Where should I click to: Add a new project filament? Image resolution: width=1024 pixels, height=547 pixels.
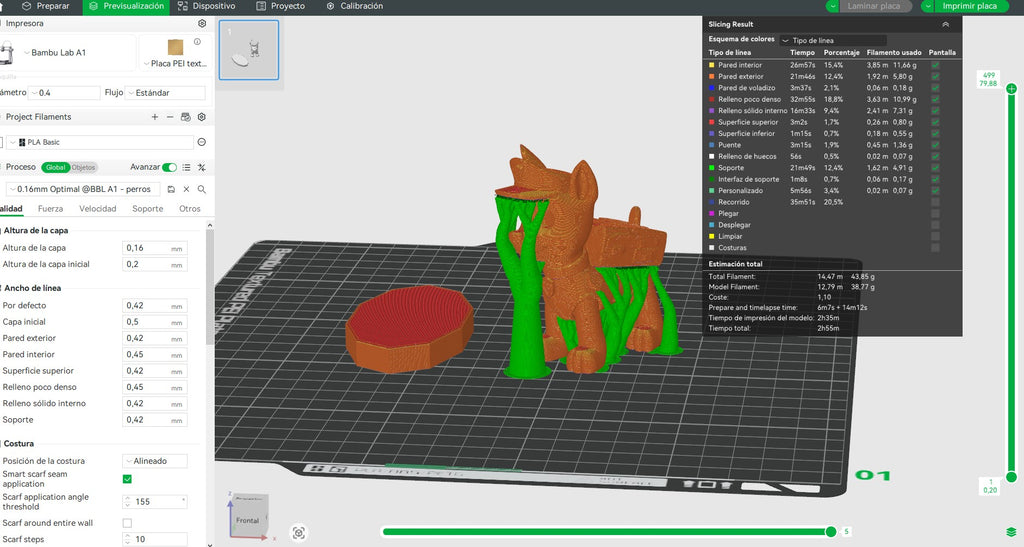tap(155, 117)
